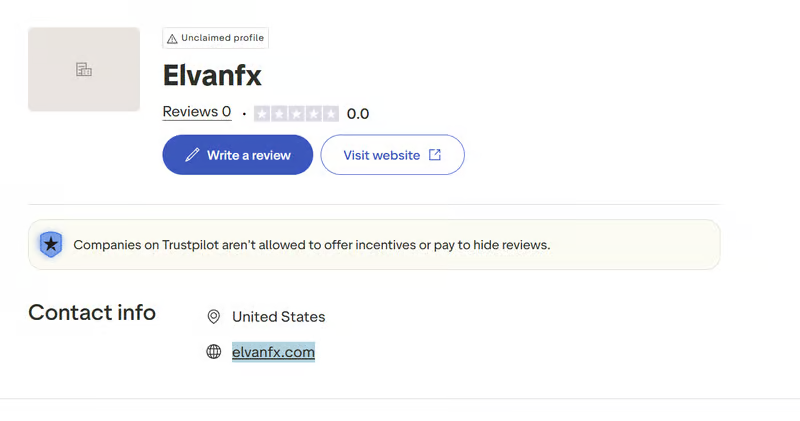Click the location pin icon
The width and height of the screenshot is (800, 421).
tap(213, 317)
